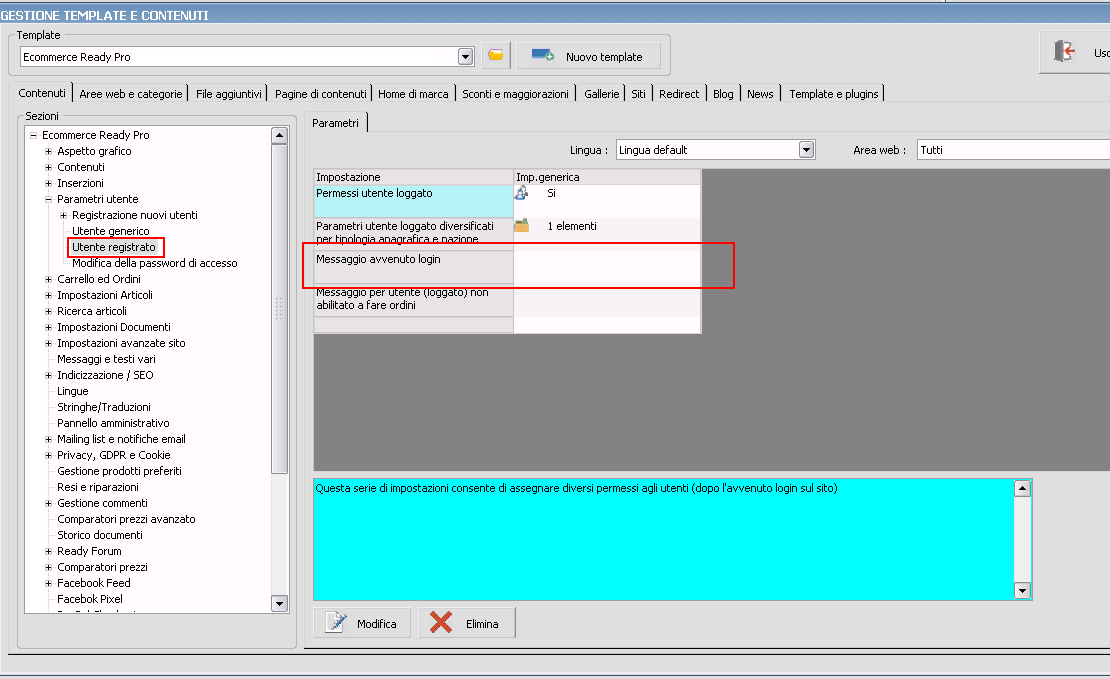This screenshot has width=1110, height=679.
Task: Click the yellow folder icon beside template dropdown
Action: (496, 55)
